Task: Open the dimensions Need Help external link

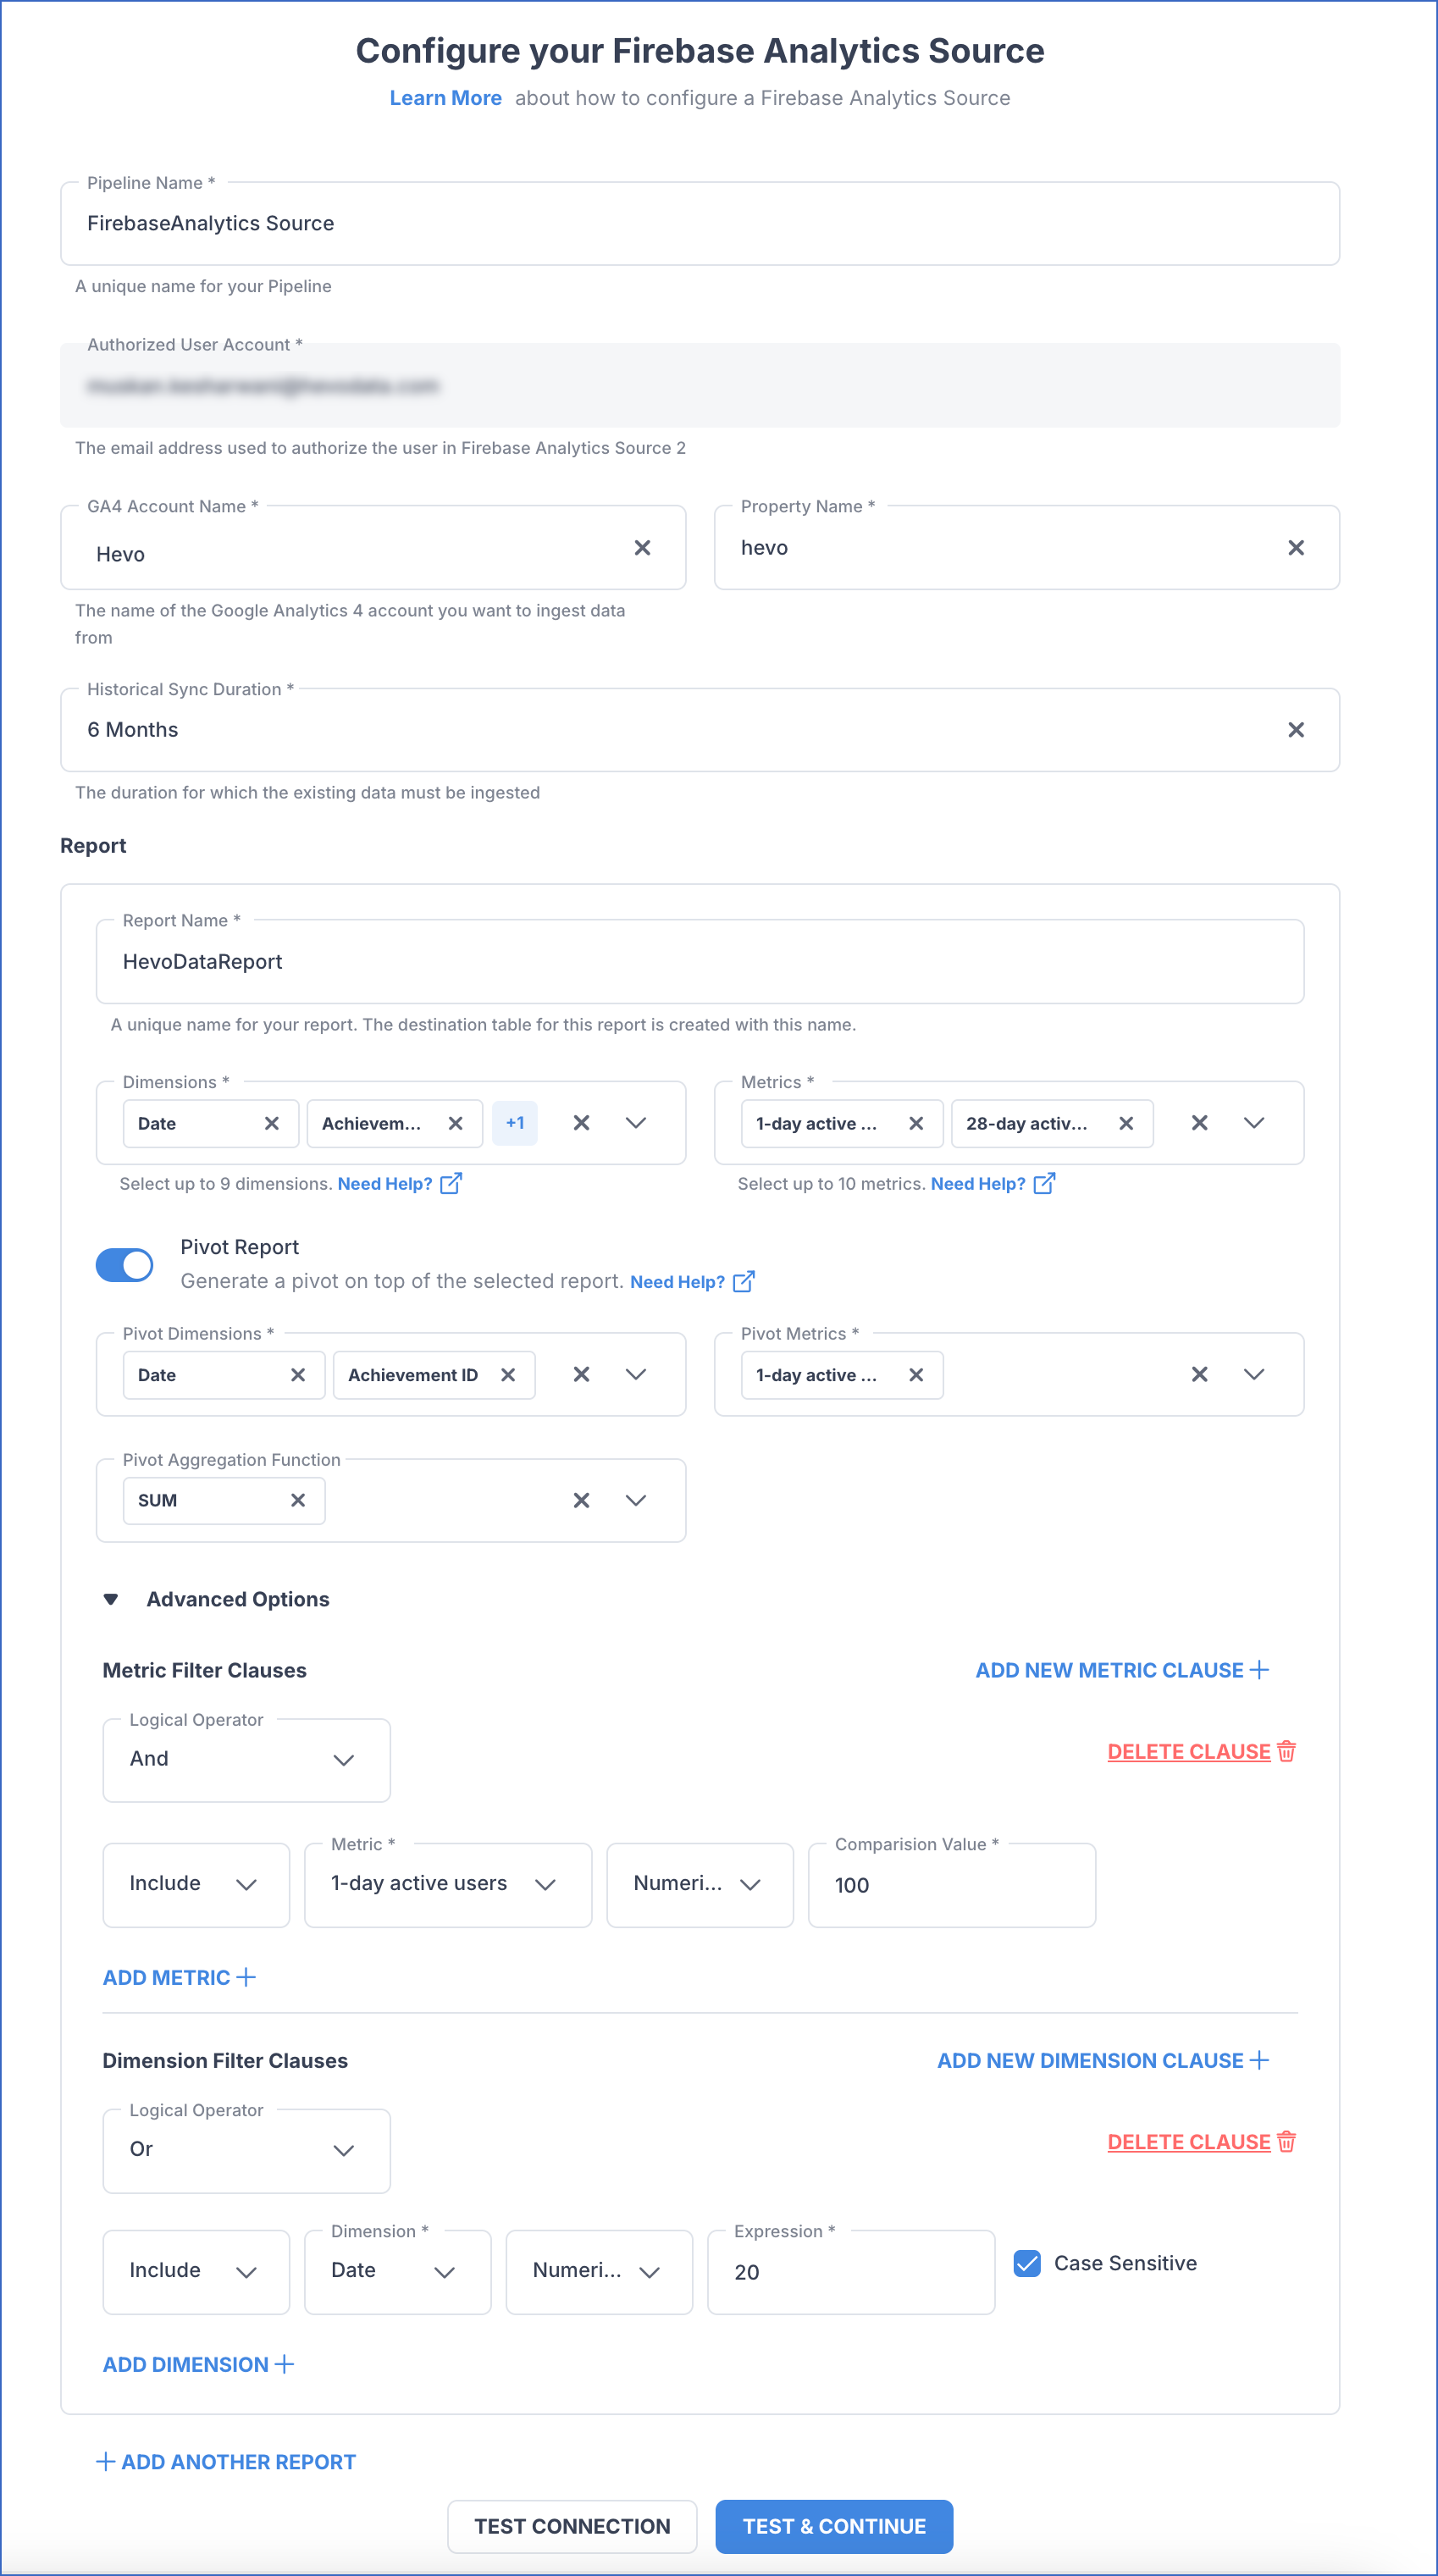Action: point(452,1183)
